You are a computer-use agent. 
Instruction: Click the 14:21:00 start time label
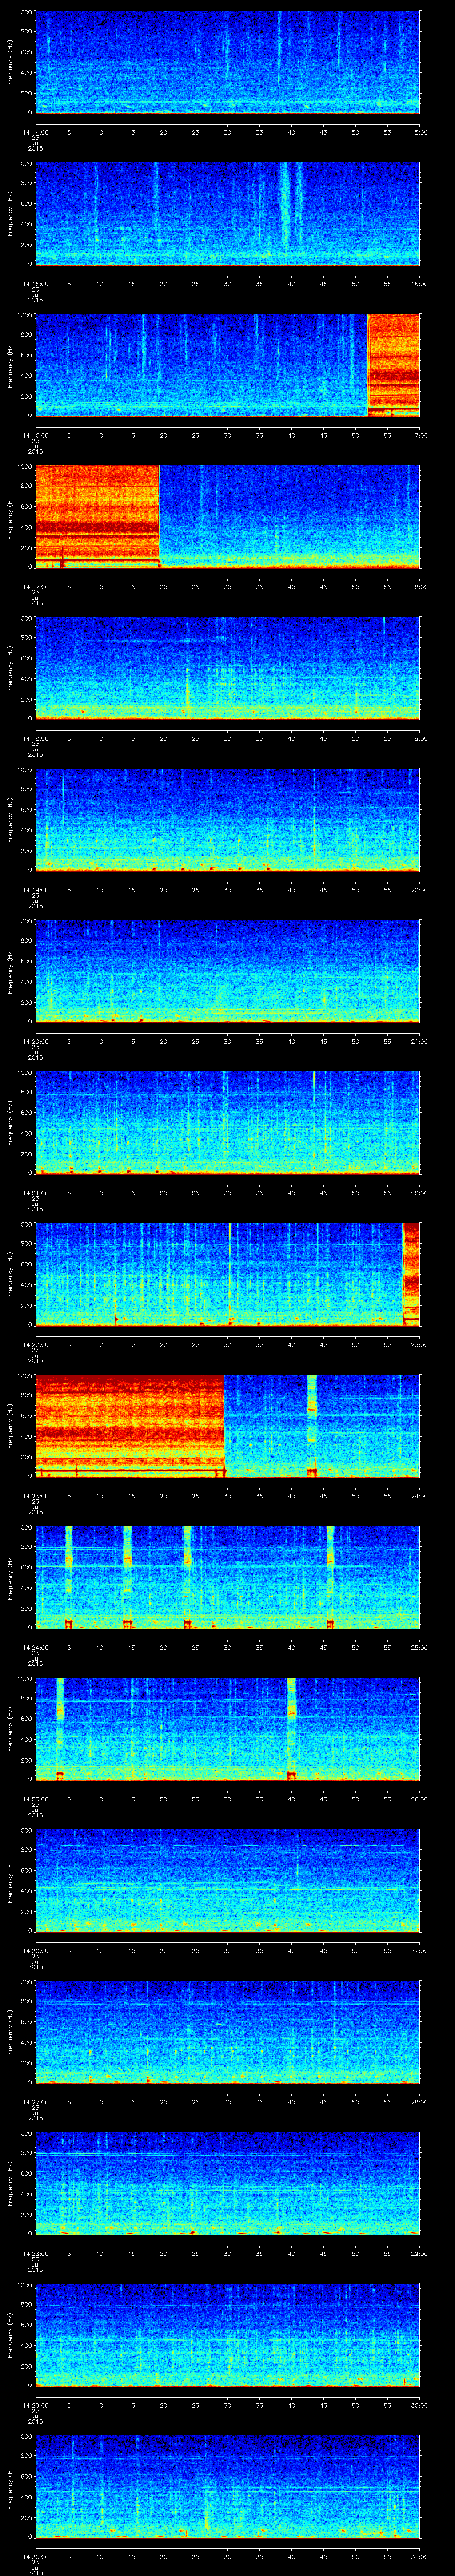pos(35,1193)
